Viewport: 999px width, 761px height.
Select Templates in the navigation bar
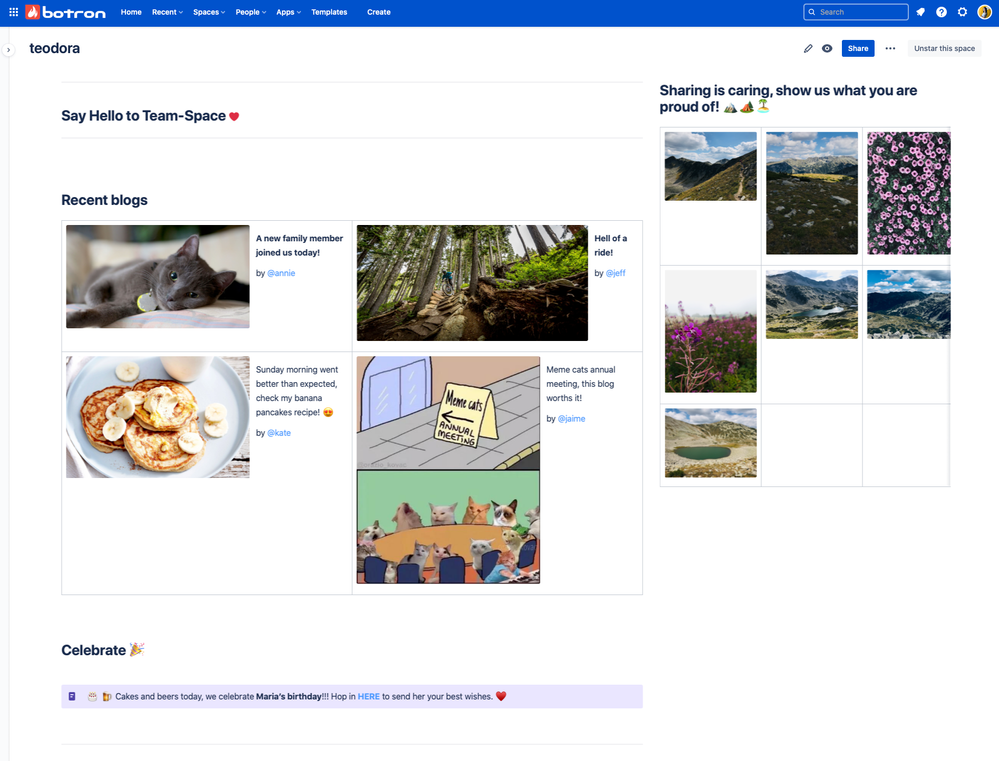coord(328,12)
